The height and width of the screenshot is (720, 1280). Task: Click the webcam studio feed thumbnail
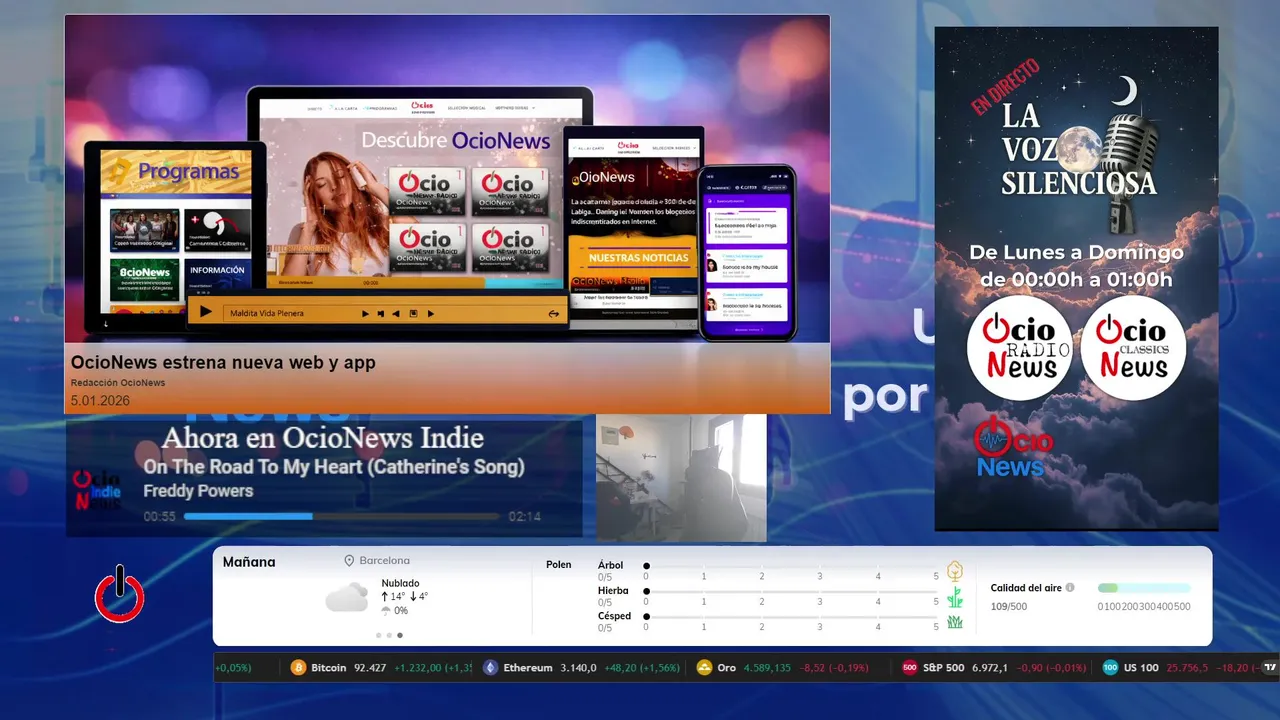tap(681, 478)
